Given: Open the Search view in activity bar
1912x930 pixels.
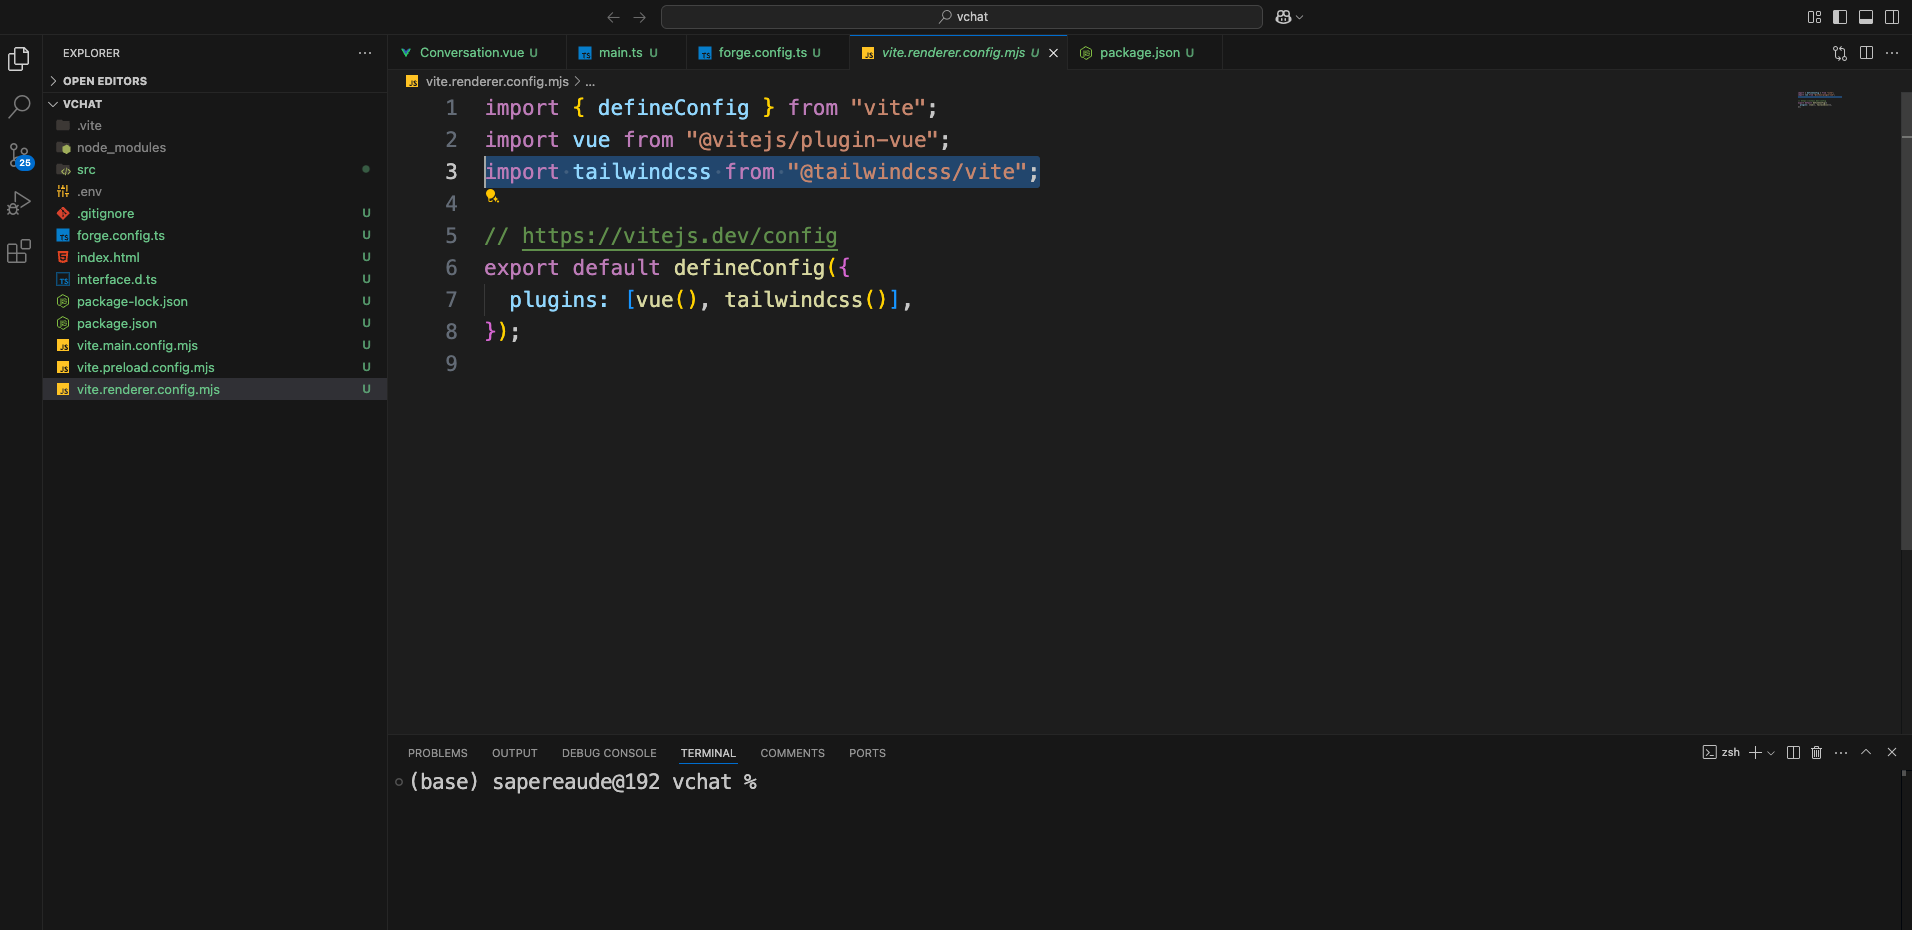Looking at the screenshot, I should tap(19, 106).
